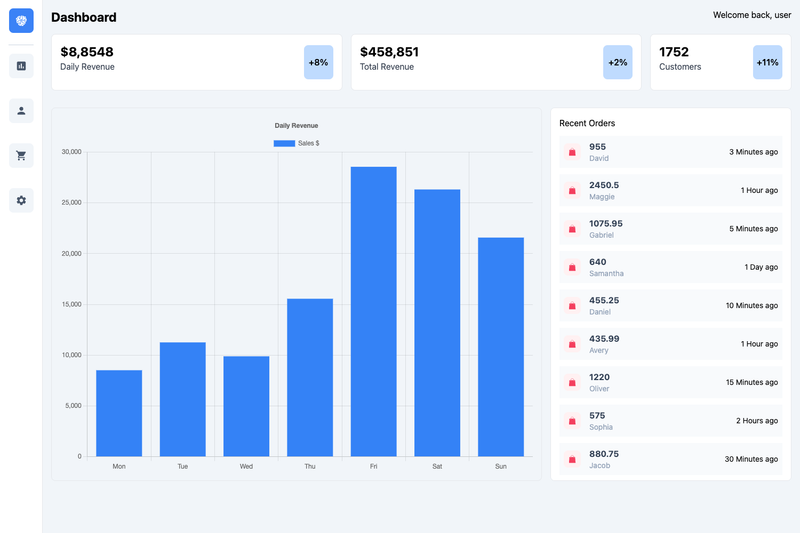The image size is (800, 533).
Task: Open Maggie's 2450.5 order row
Action: [670, 190]
